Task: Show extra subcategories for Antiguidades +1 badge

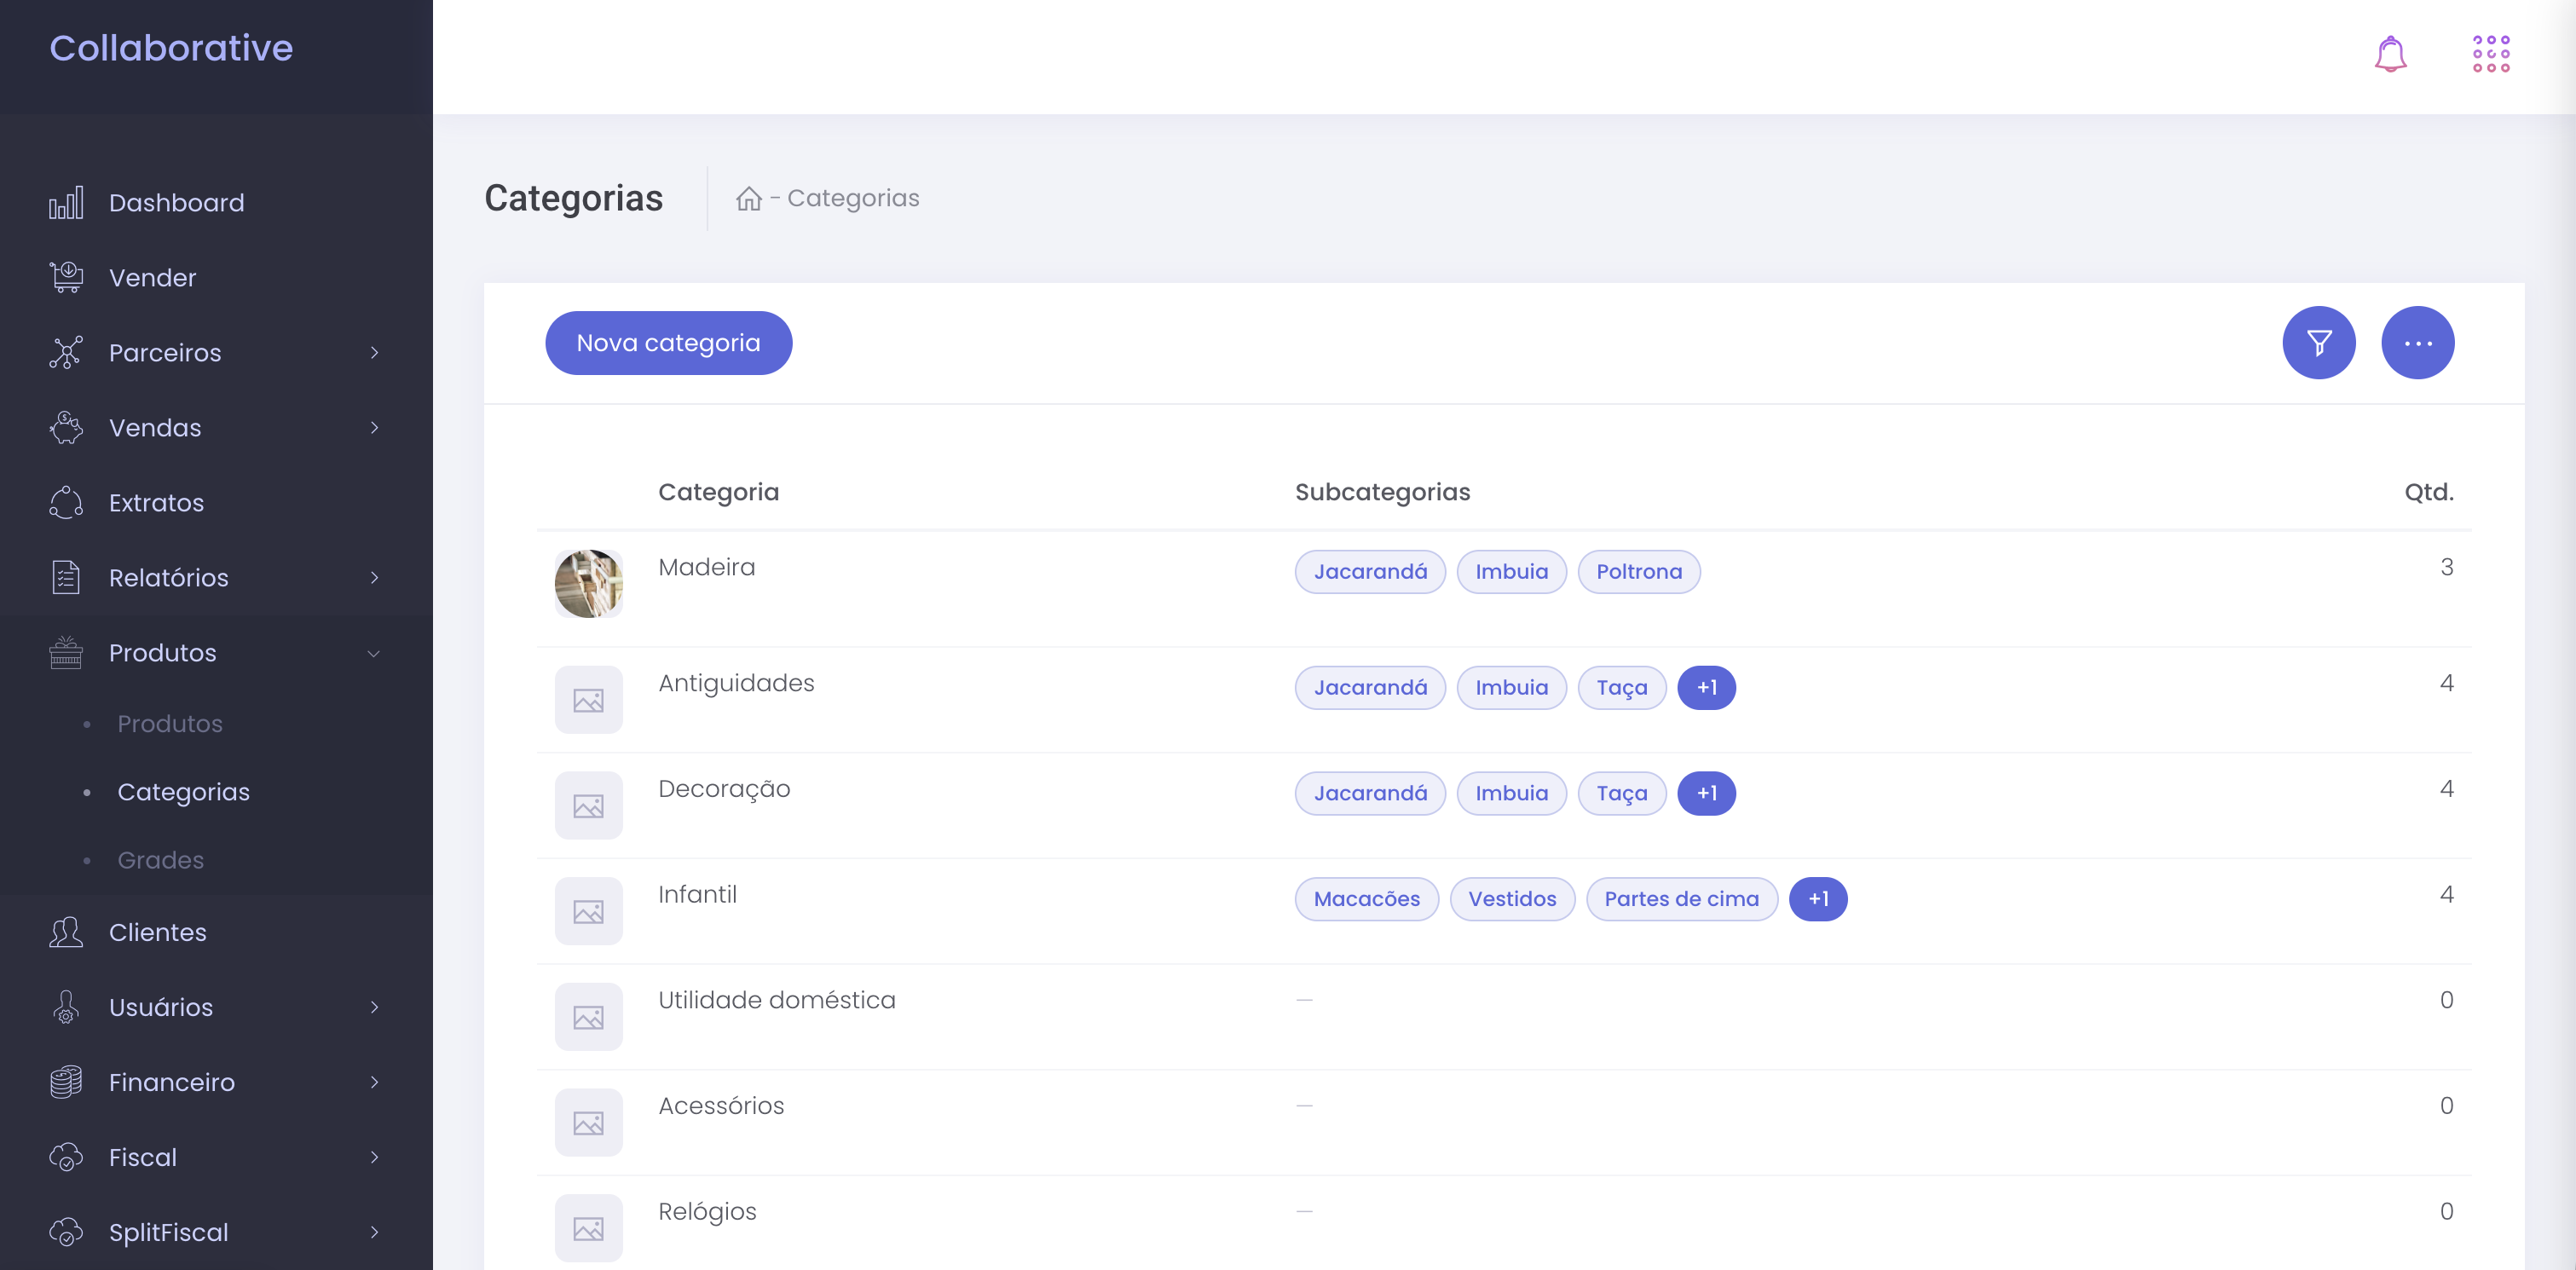Action: tap(1707, 688)
